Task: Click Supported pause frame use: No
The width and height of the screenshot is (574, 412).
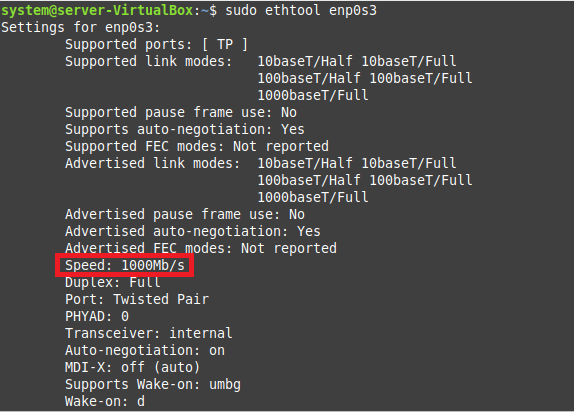Action: (x=181, y=112)
